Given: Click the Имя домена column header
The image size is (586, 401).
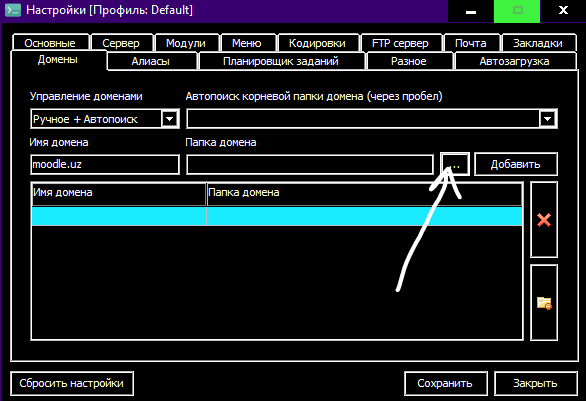Looking at the screenshot, I should [119, 194].
